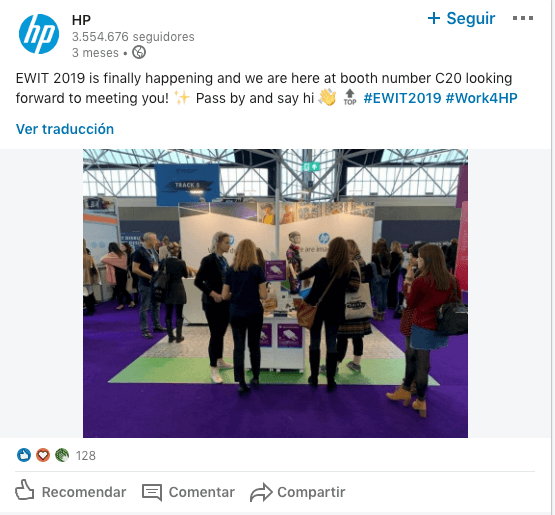
Task: Open the HP booth event photo
Action: [275, 293]
